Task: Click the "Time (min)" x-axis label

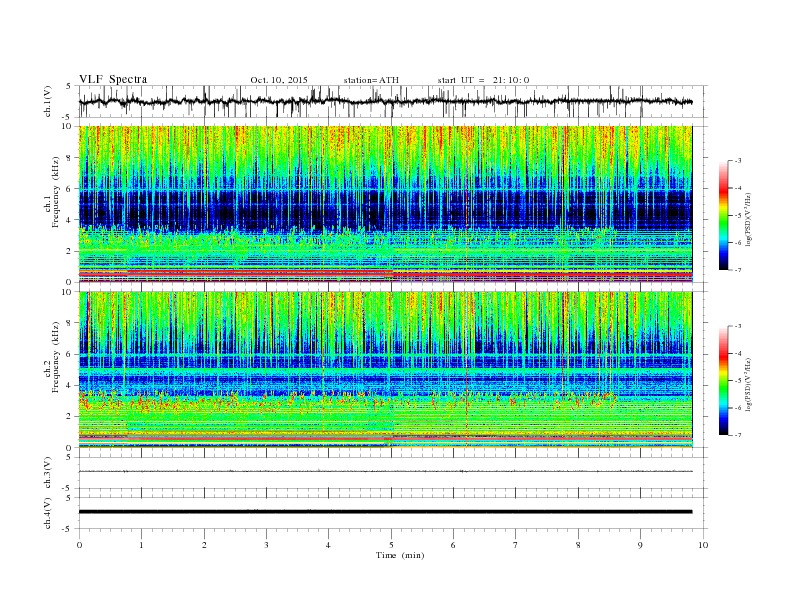Action: (400, 555)
